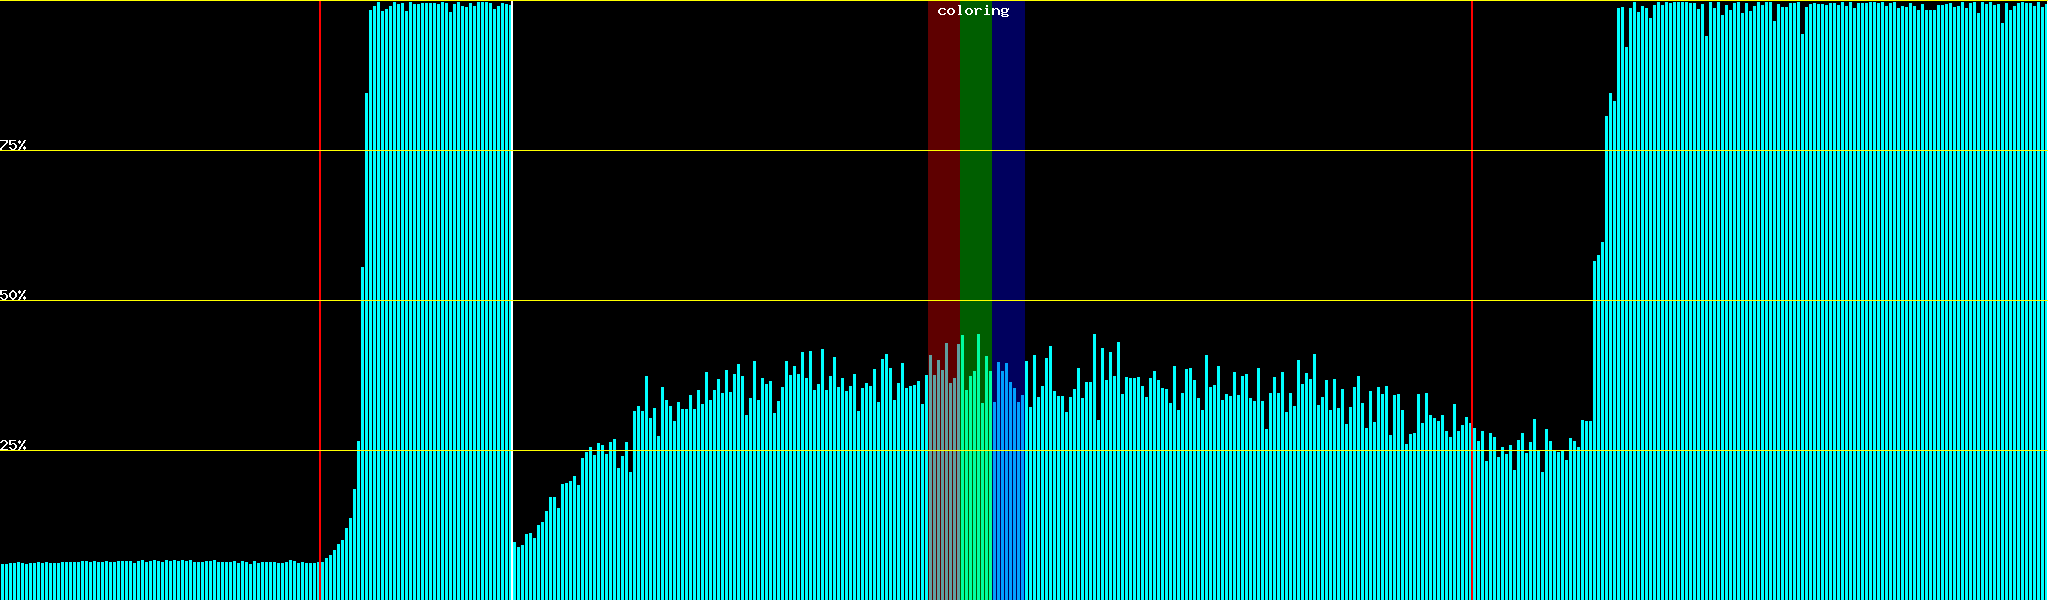This screenshot has height=600, width=2048.
Task: Click the 75% axis label
Action: point(13,145)
